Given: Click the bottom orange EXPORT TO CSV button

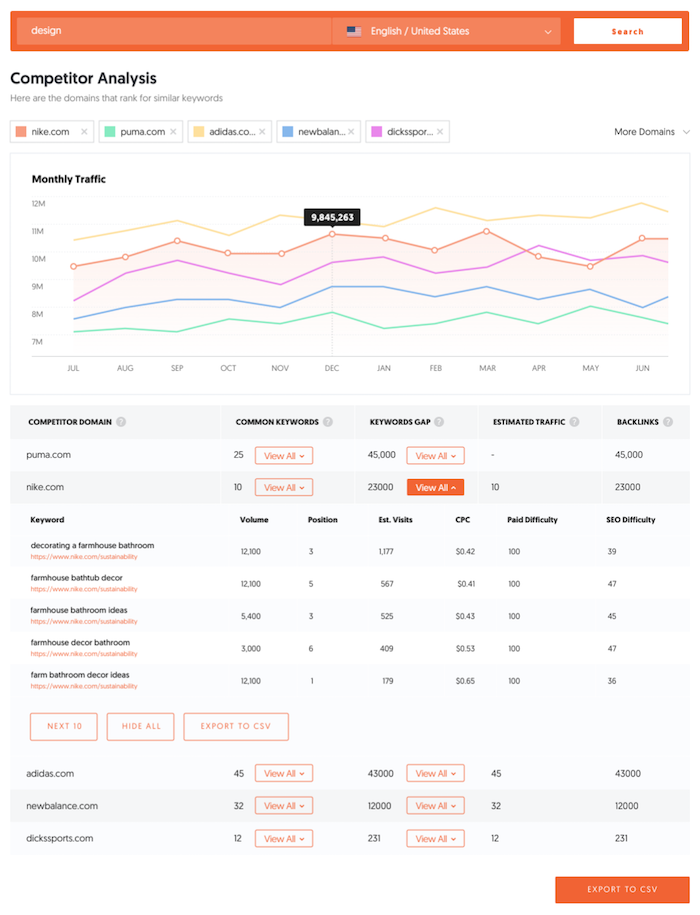Looking at the screenshot, I should click(622, 890).
